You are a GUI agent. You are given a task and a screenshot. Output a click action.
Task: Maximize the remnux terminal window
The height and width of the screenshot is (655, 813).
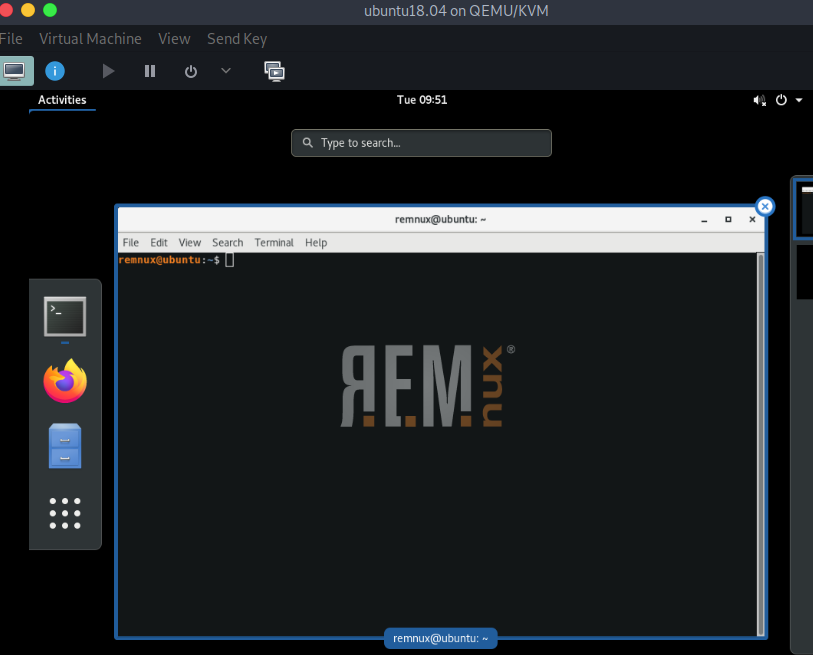click(x=728, y=220)
